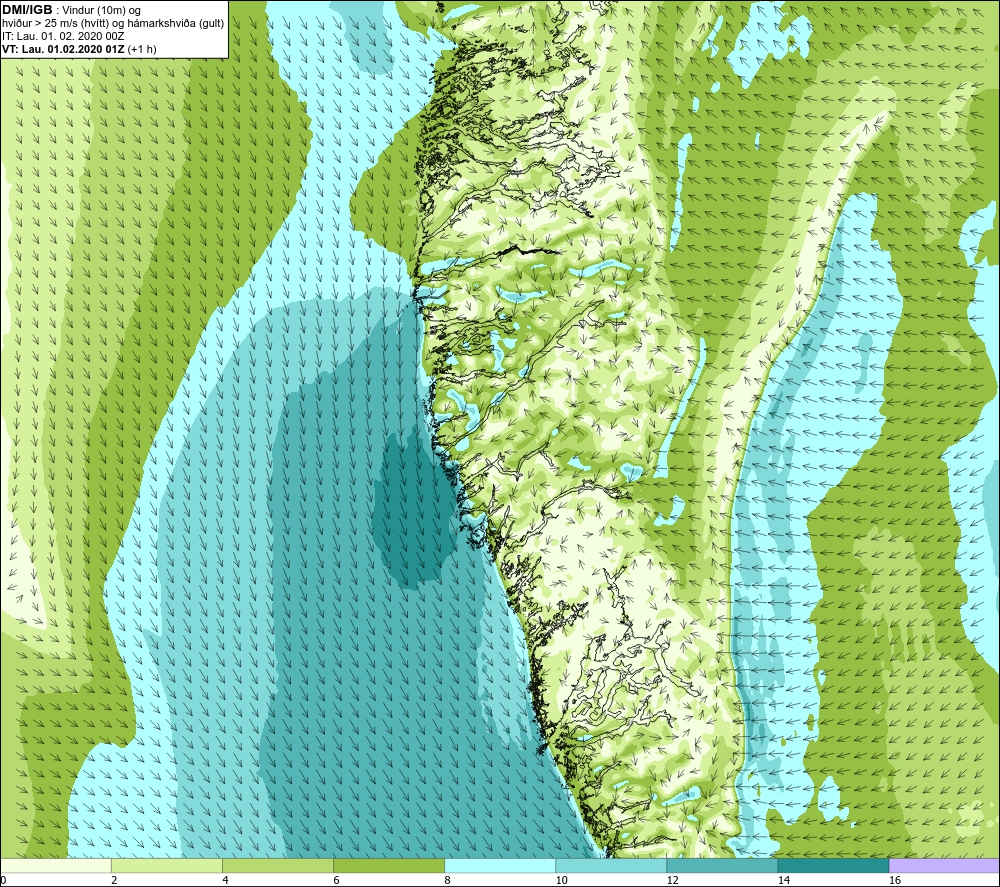Click the 8–10 m/s light cyan legend swatch
This screenshot has width=1000, height=887.
(500, 865)
